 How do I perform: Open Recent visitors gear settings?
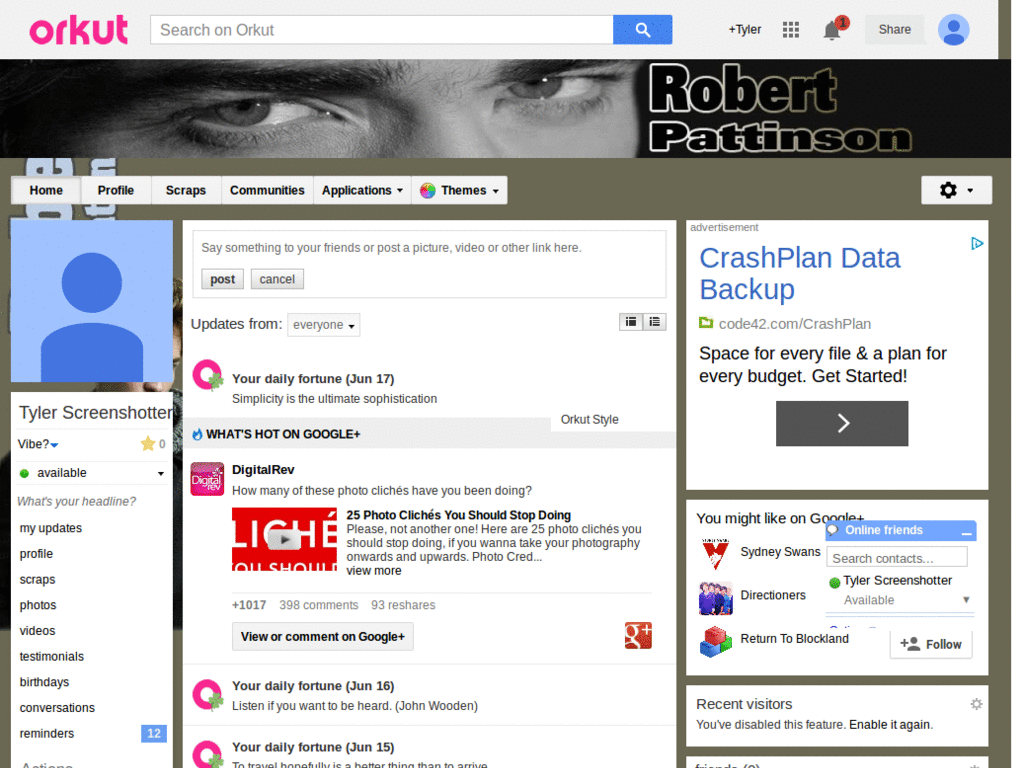click(x=976, y=704)
